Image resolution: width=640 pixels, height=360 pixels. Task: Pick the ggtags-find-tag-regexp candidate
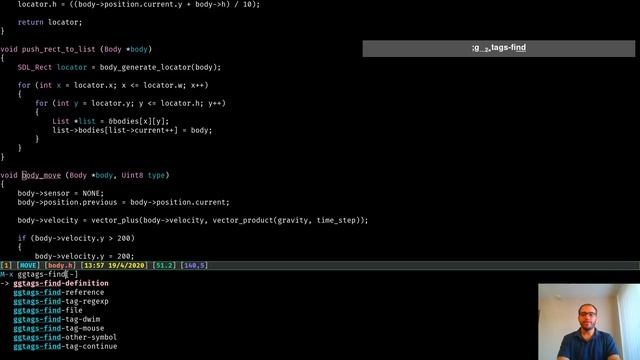click(x=61, y=301)
